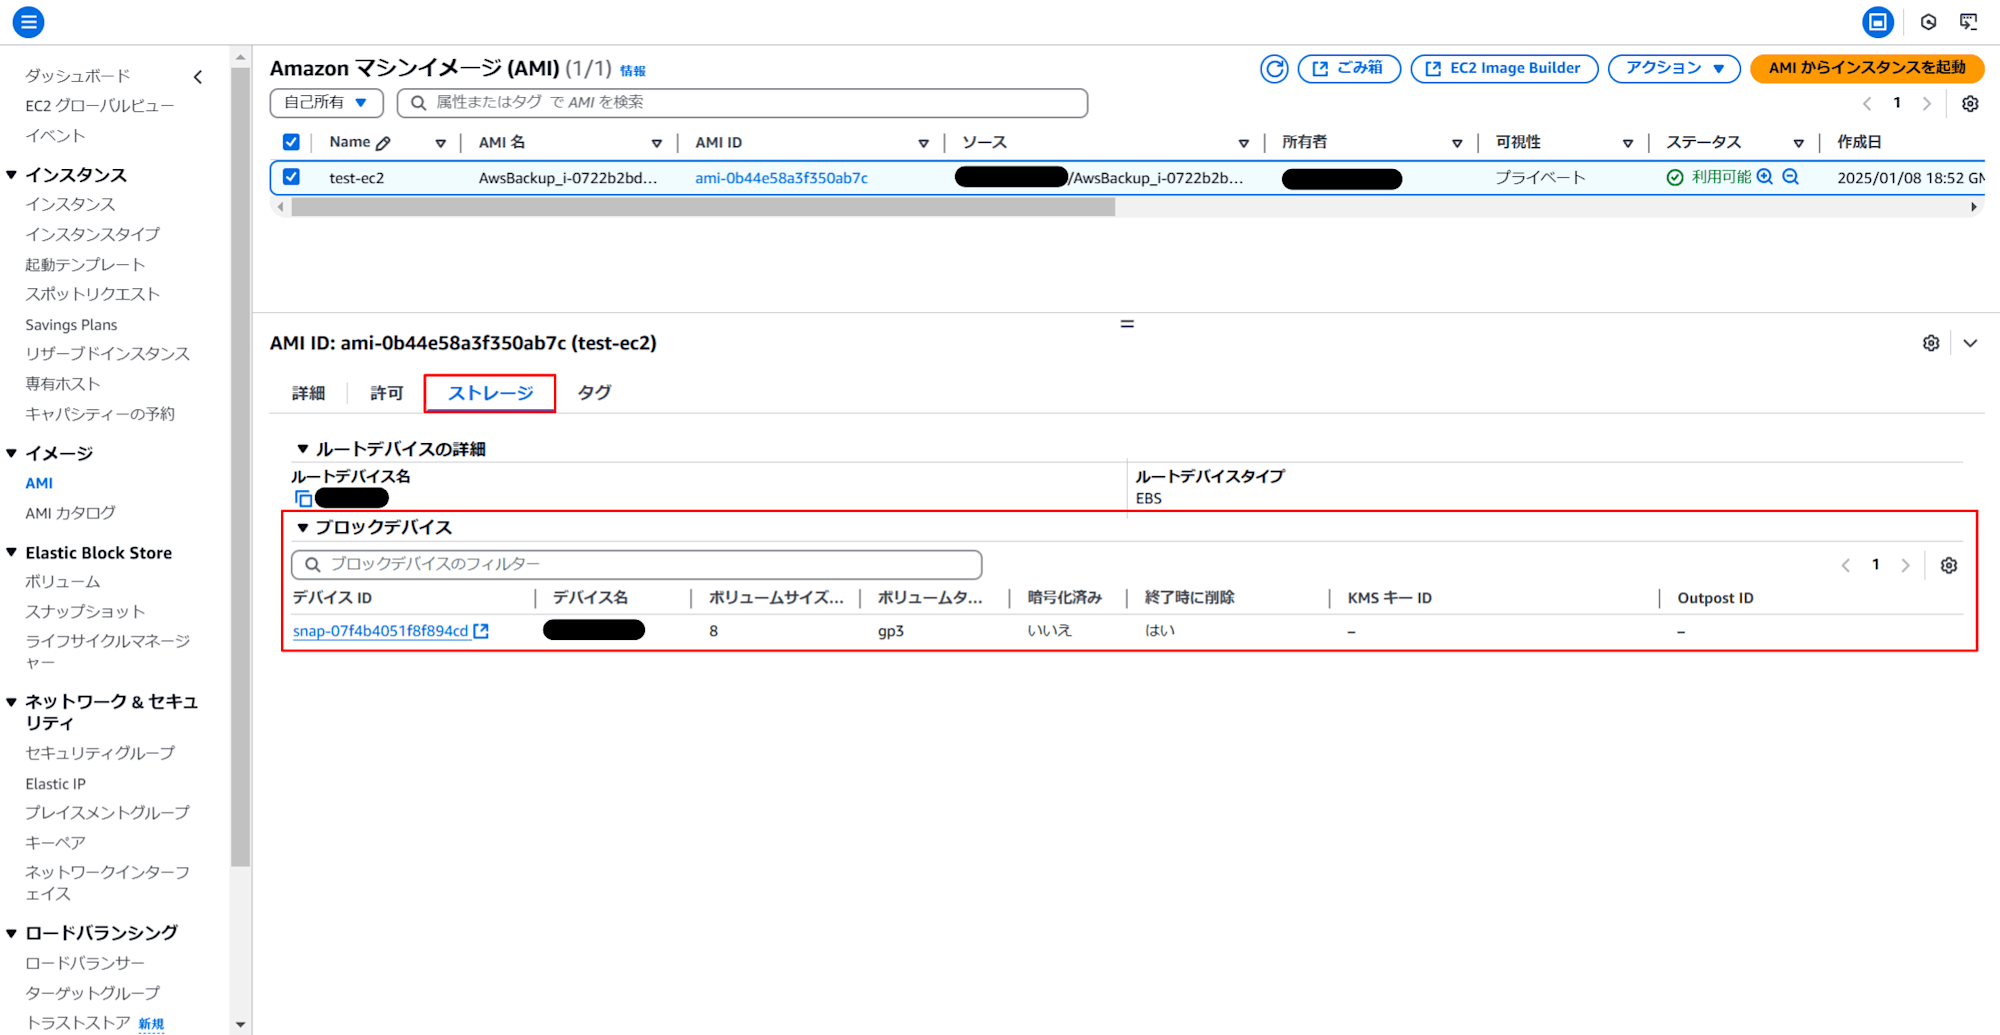Sort by Name column arrow

coord(440,143)
